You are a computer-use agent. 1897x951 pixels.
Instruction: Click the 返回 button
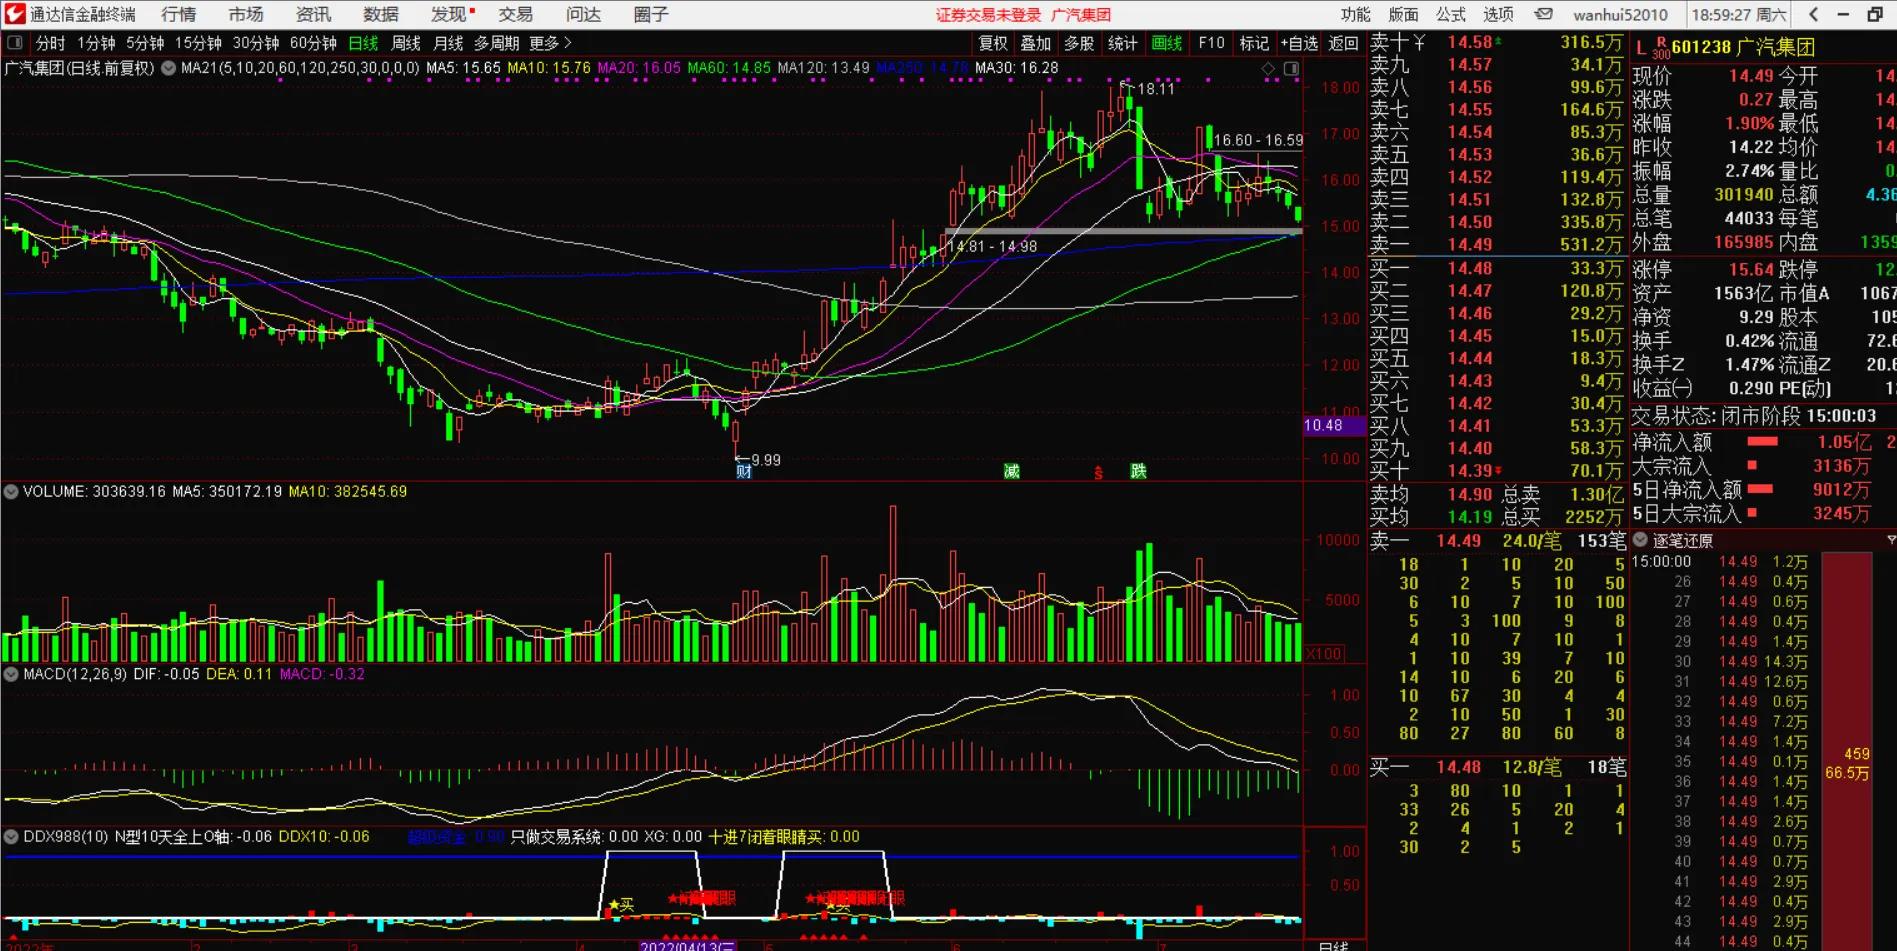click(x=1343, y=43)
